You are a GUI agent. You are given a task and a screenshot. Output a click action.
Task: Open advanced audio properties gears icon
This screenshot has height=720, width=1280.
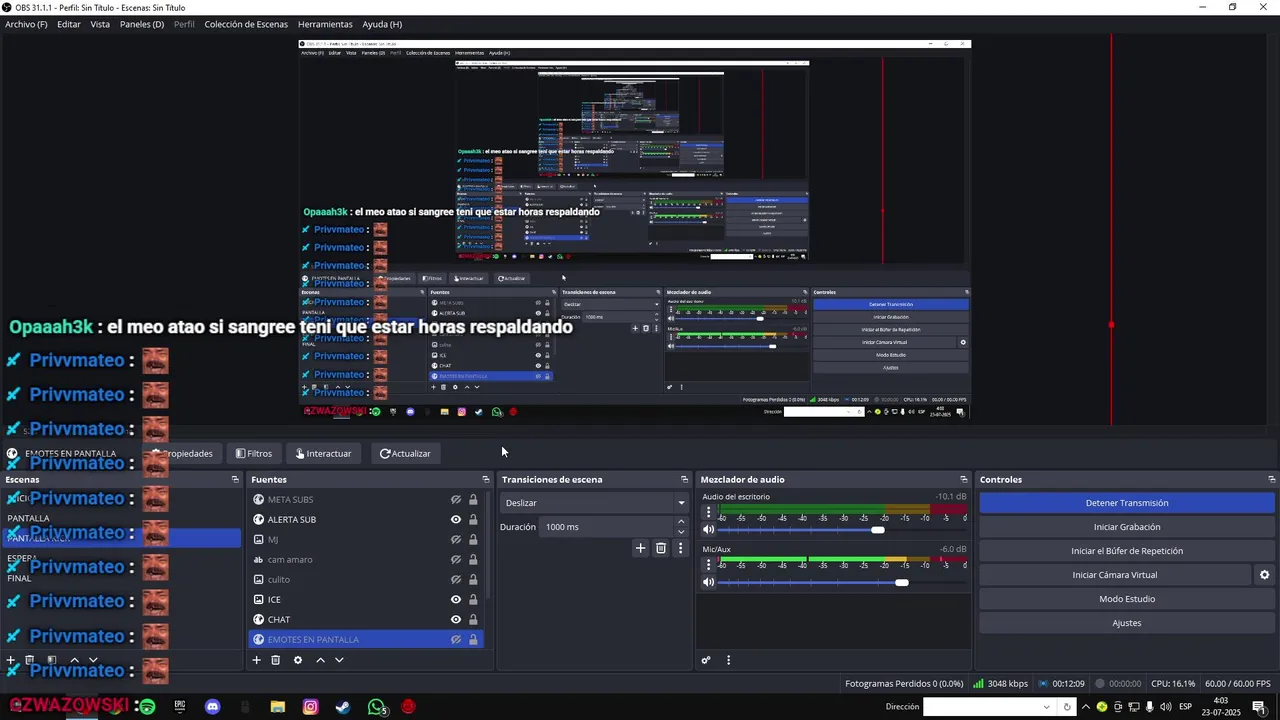[x=706, y=660]
